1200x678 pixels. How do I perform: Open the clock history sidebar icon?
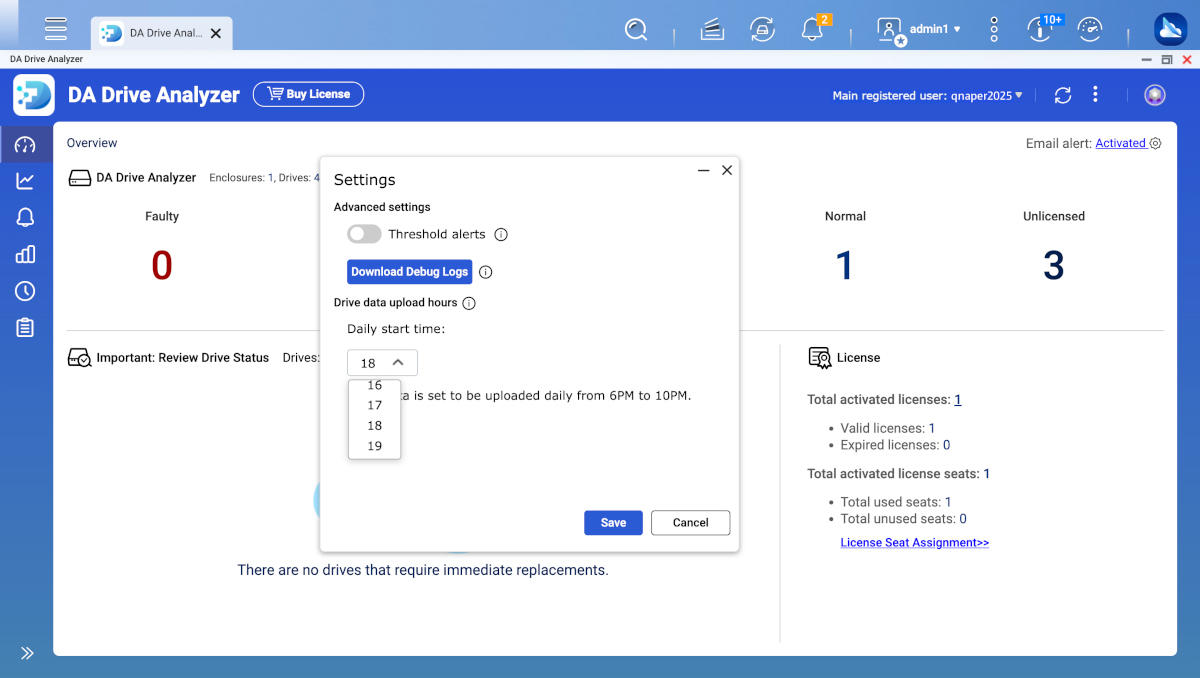[x=25, y=291]
